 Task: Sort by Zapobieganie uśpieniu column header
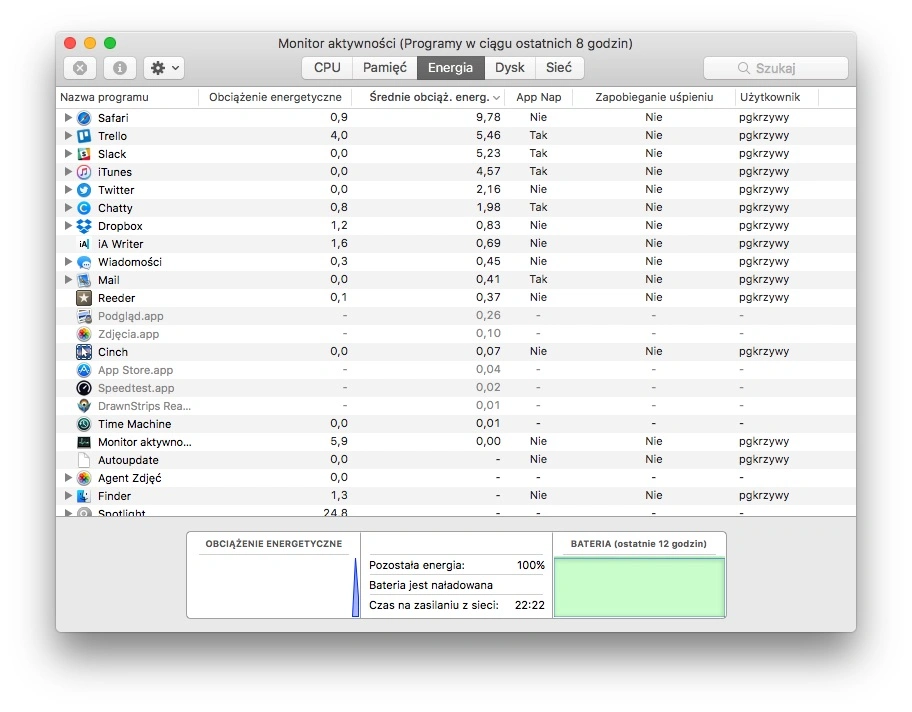tap(654, 97)
